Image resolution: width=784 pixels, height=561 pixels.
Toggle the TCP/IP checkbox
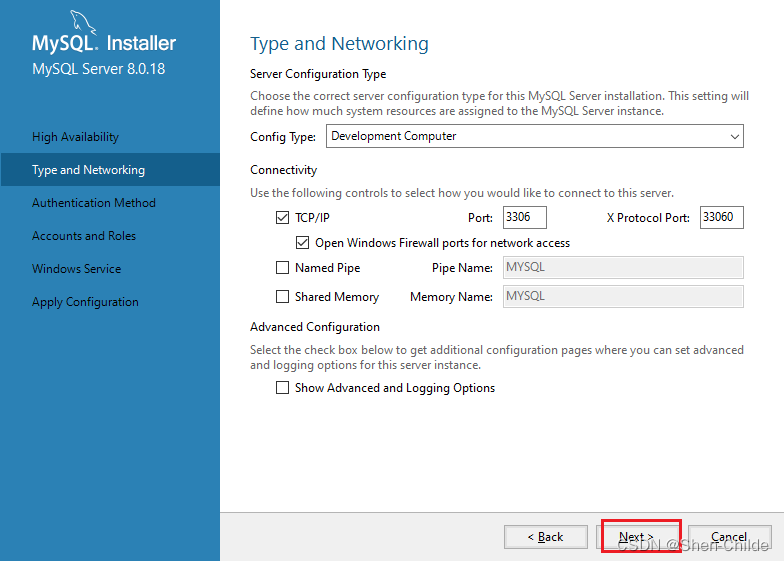[x=282, y=218]
